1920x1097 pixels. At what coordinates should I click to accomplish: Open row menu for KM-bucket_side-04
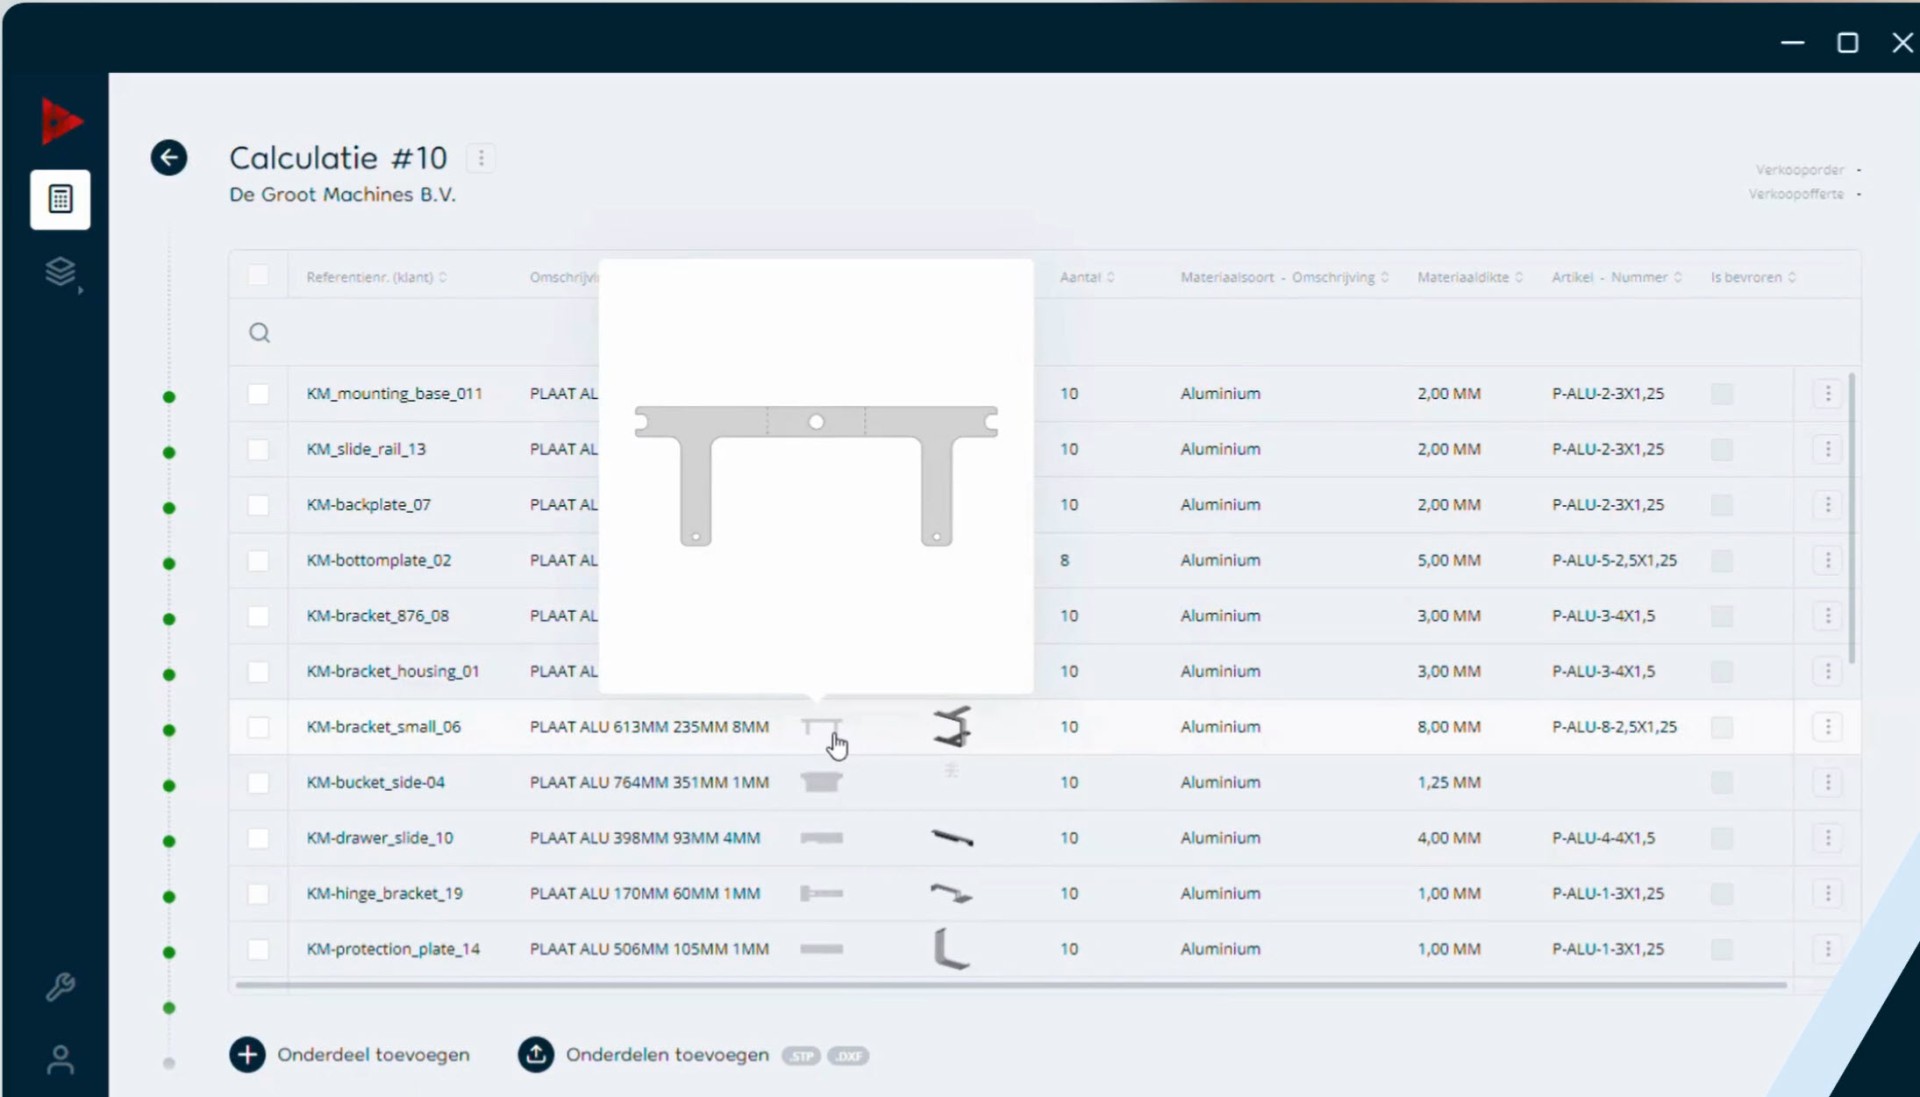1827,782
